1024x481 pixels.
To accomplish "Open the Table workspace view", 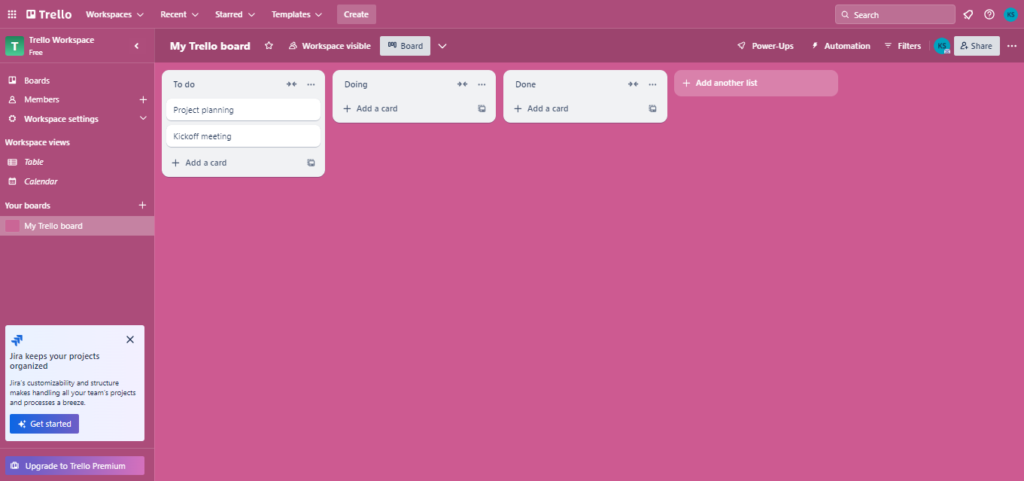I will [x=34, y=162].
